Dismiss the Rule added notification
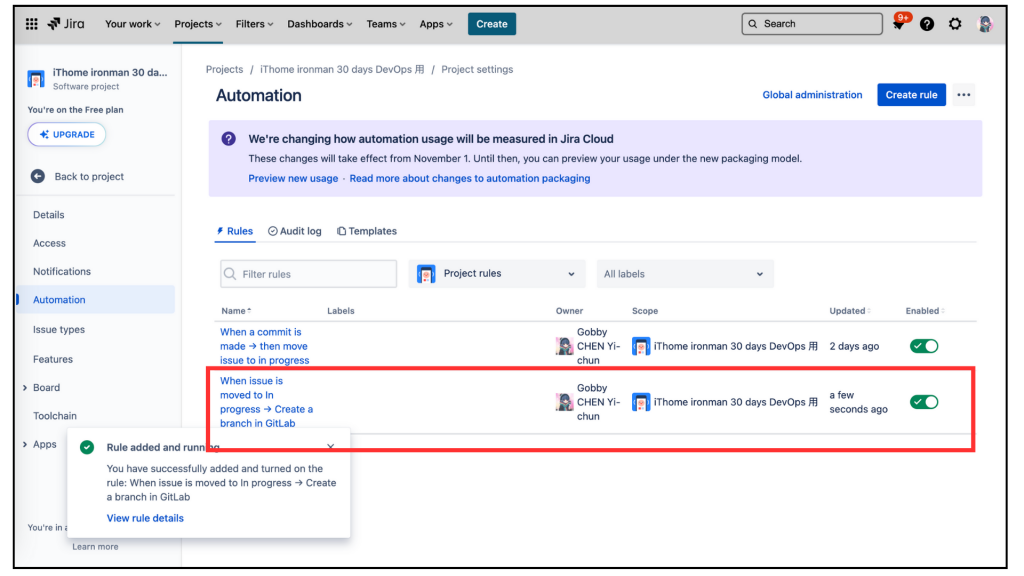 330,447
